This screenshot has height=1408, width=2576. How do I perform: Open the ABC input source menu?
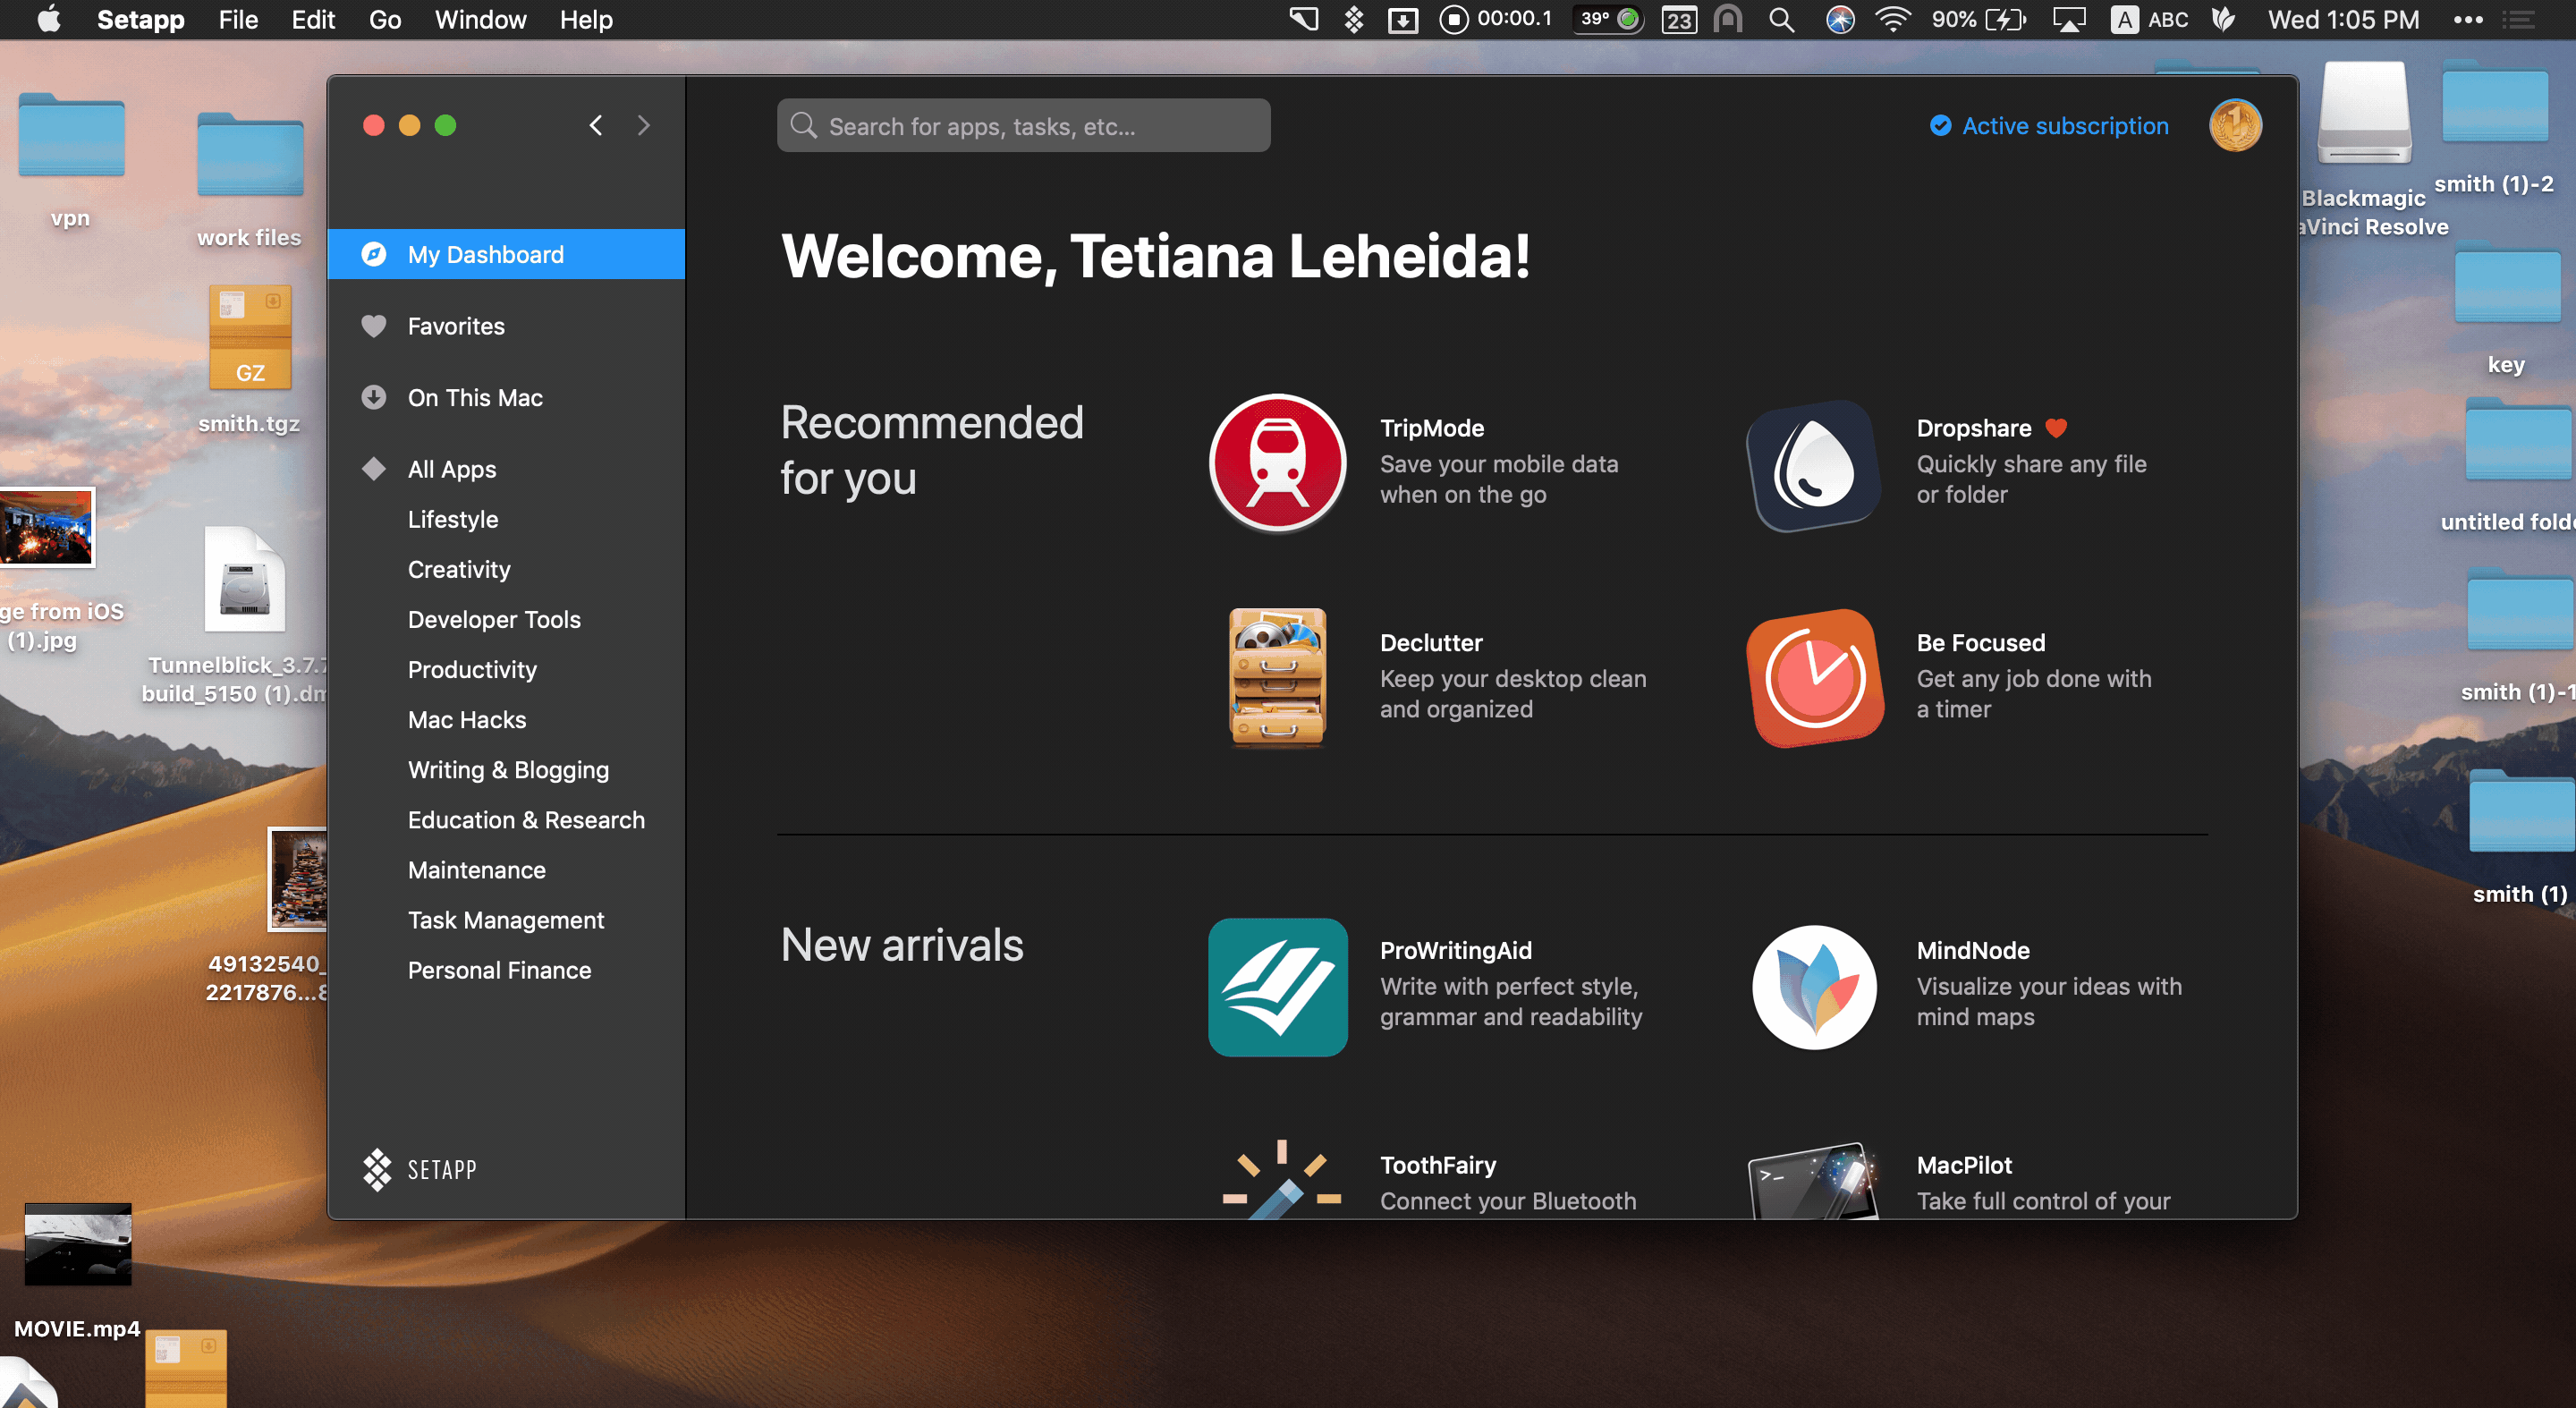click(x=2149, y=19)
